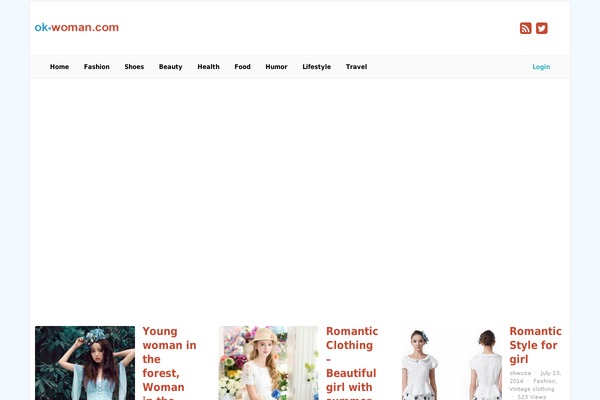Select the Health menu item

point(209,67)
